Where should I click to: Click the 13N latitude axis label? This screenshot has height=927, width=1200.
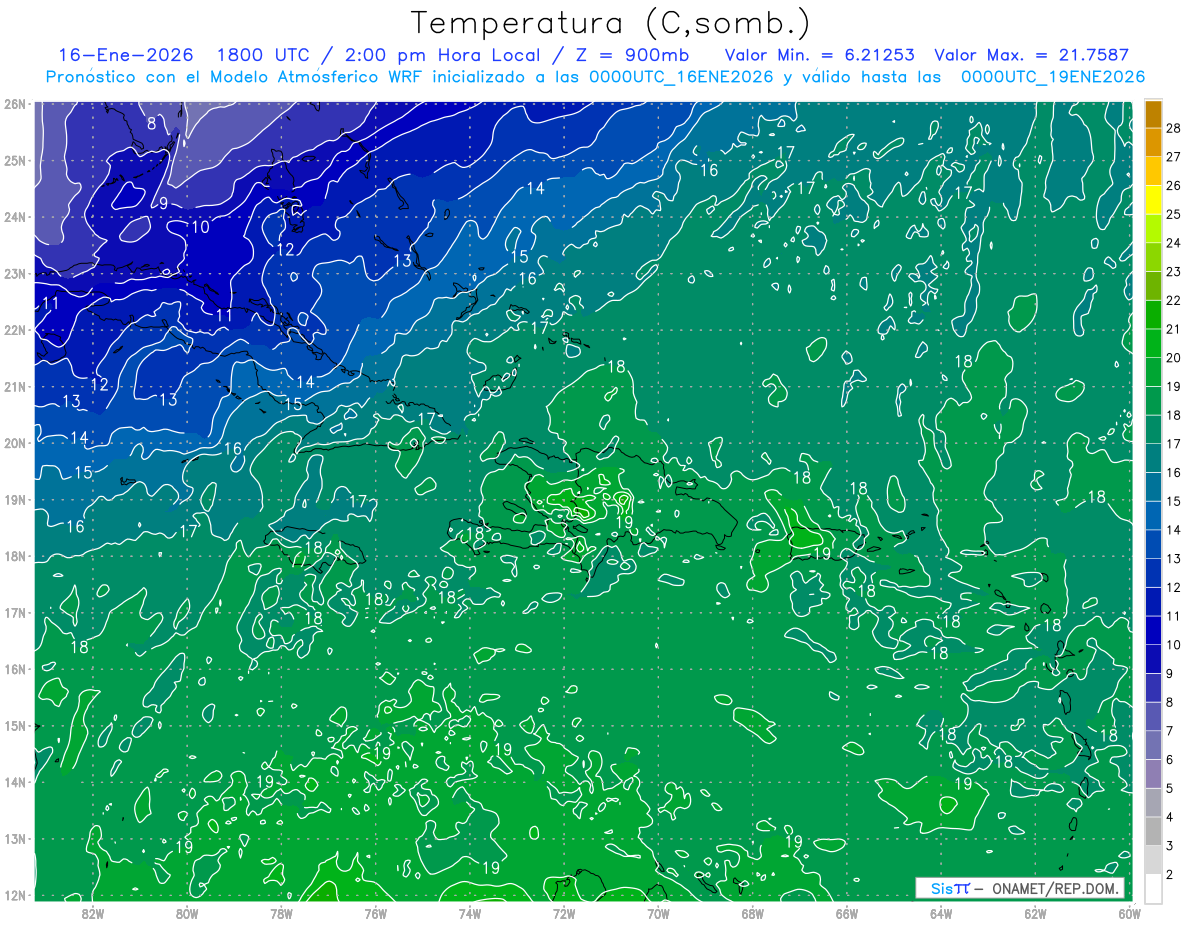(15, 839)
